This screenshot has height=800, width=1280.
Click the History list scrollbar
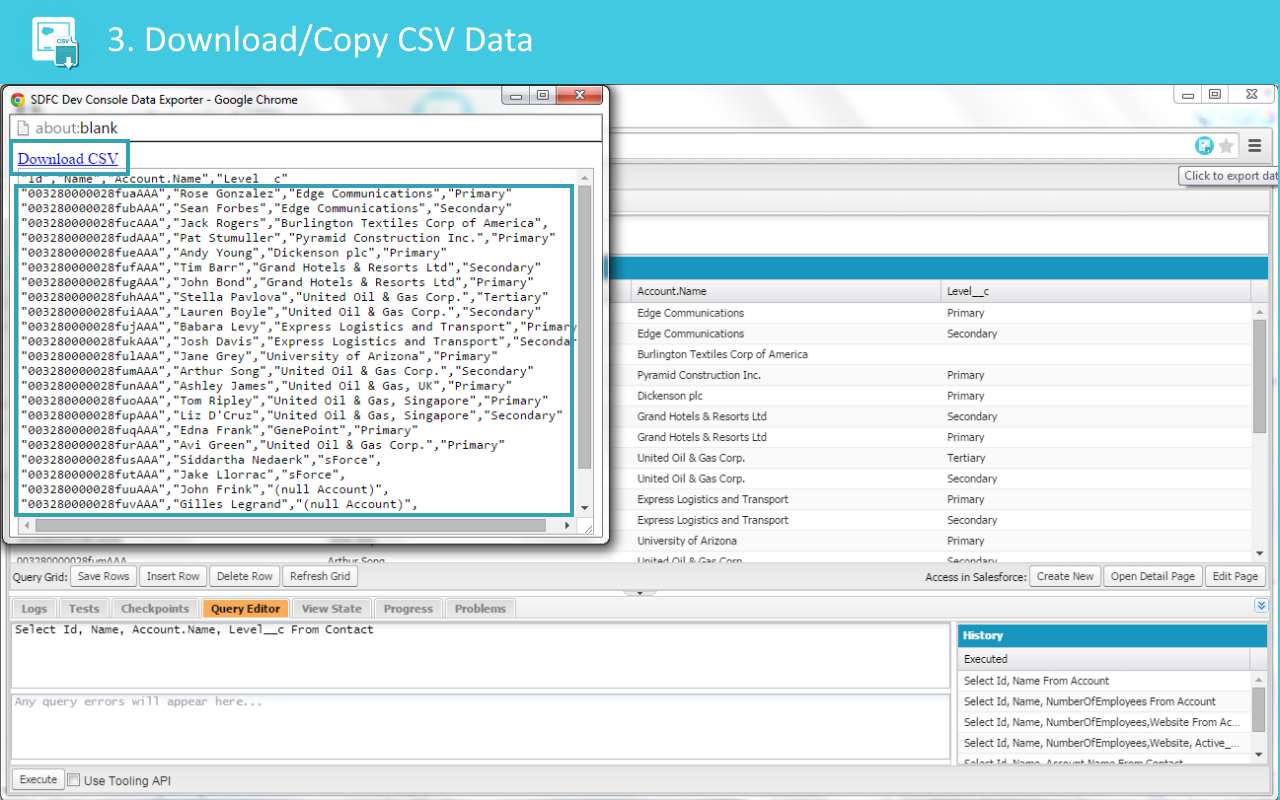1258,708
